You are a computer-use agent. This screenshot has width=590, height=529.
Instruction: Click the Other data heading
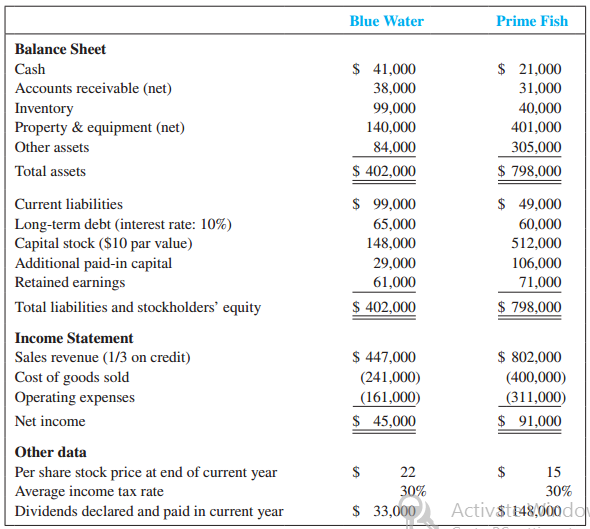[x=50, y=452]
